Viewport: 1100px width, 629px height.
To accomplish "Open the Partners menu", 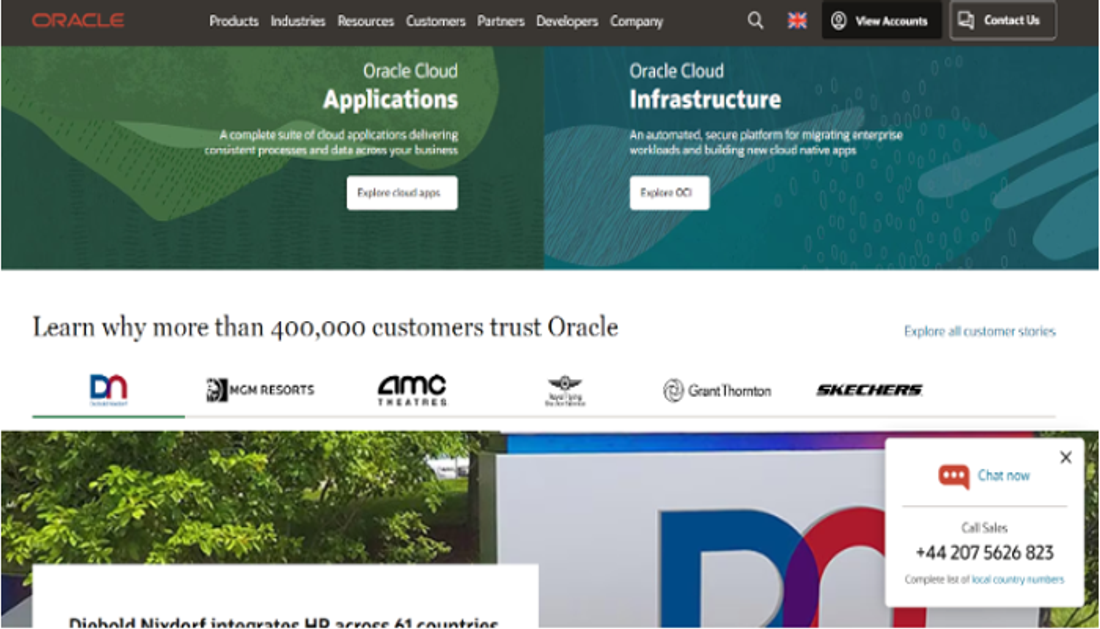I will 501,21.
